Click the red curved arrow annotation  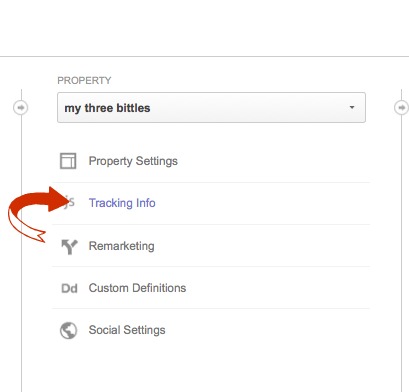tap(35, 210)
